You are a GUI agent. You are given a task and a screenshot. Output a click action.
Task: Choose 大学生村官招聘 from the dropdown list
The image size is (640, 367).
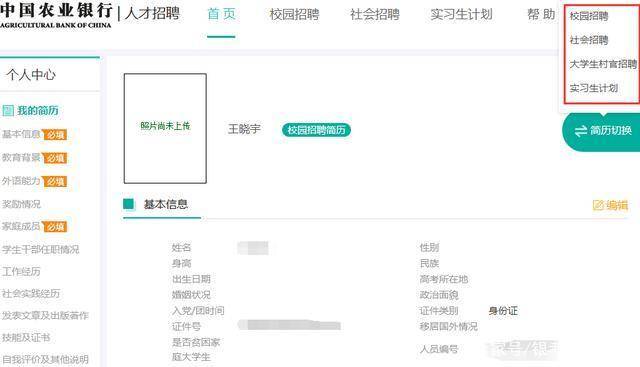tap(603, 64)
